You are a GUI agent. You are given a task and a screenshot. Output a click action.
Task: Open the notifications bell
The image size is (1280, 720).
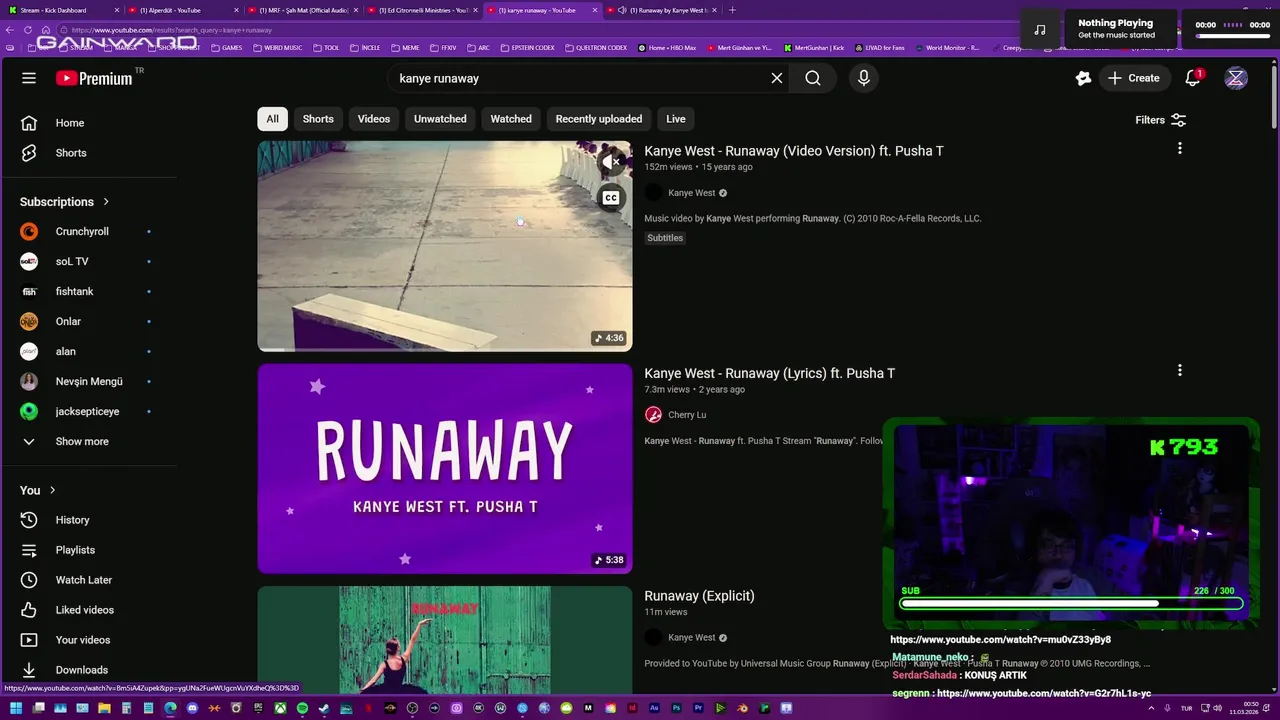tap(1193, 78)
